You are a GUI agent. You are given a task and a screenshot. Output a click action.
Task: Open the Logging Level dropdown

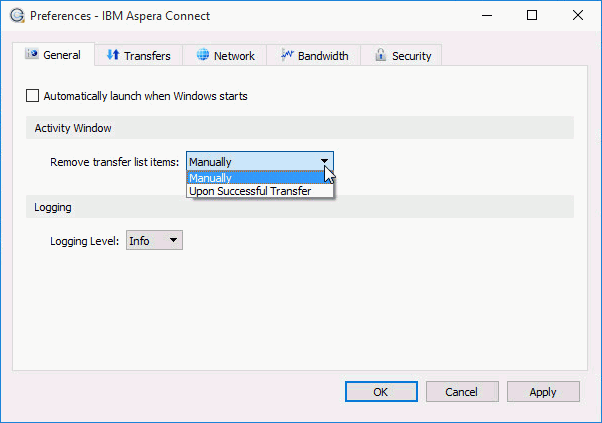click(x=154, y=240)
